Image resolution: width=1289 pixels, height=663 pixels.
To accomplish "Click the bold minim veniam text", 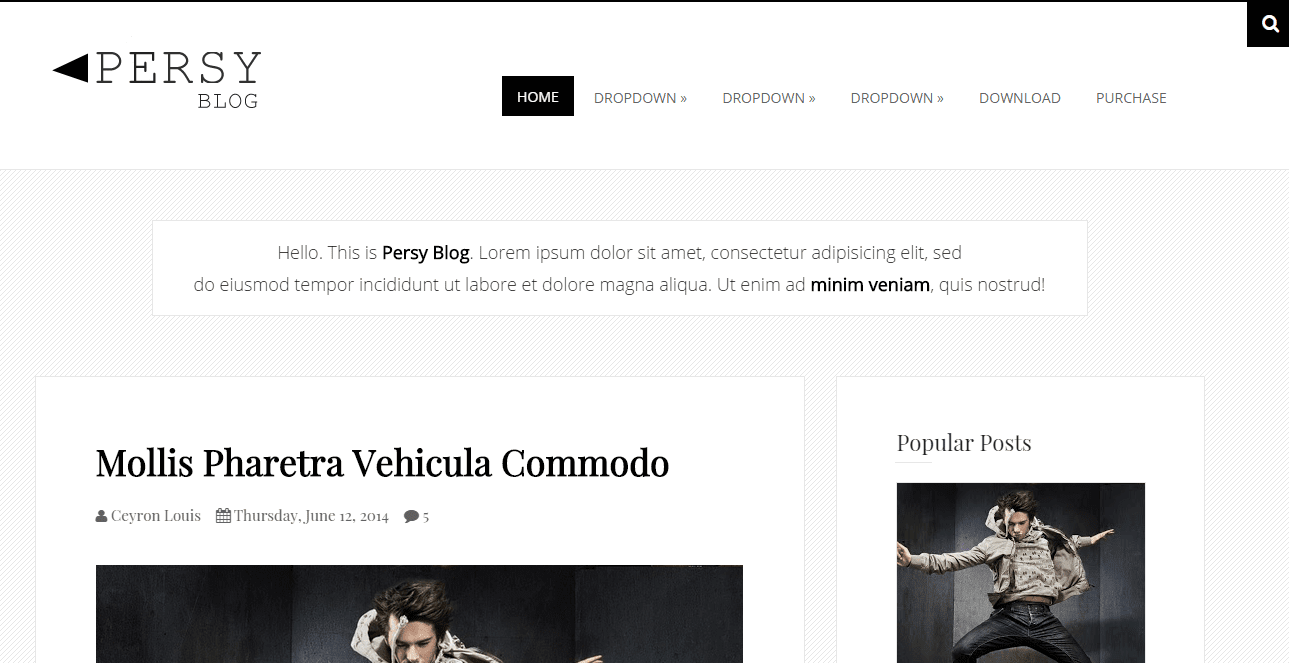I will (870, 285).
